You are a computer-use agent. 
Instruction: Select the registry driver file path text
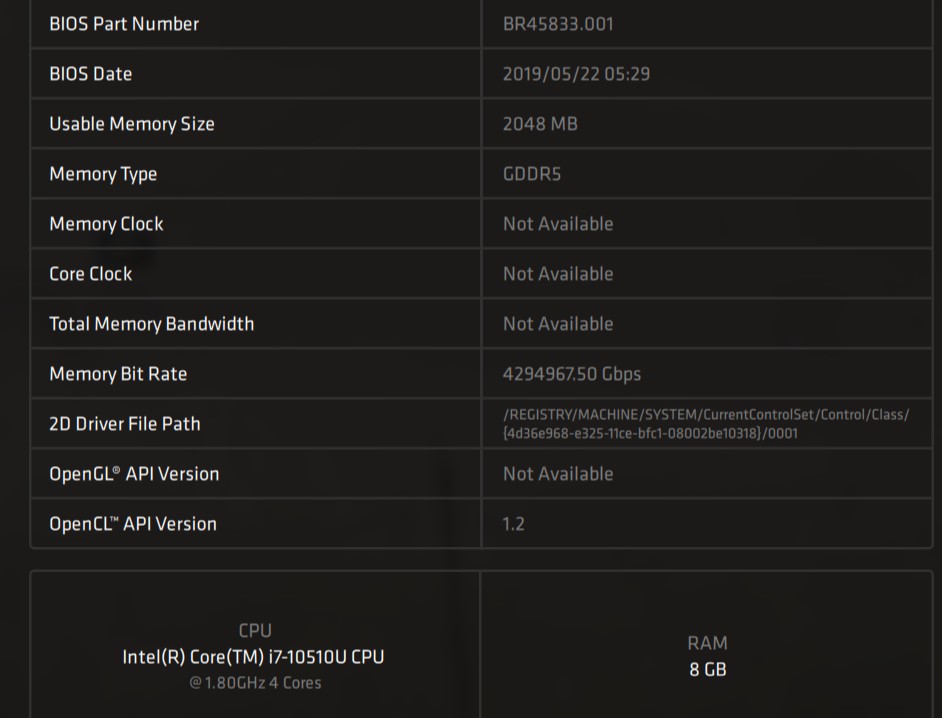coord(706,424)
